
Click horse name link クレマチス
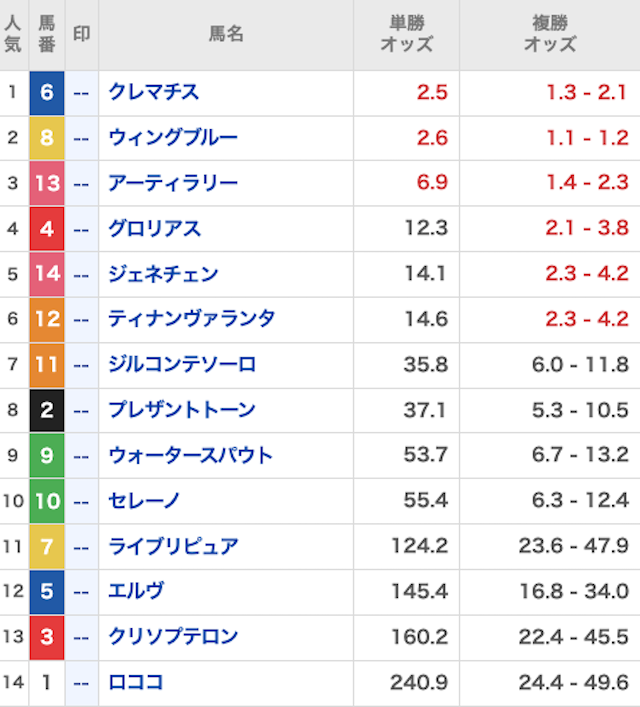tap(154, 92)
